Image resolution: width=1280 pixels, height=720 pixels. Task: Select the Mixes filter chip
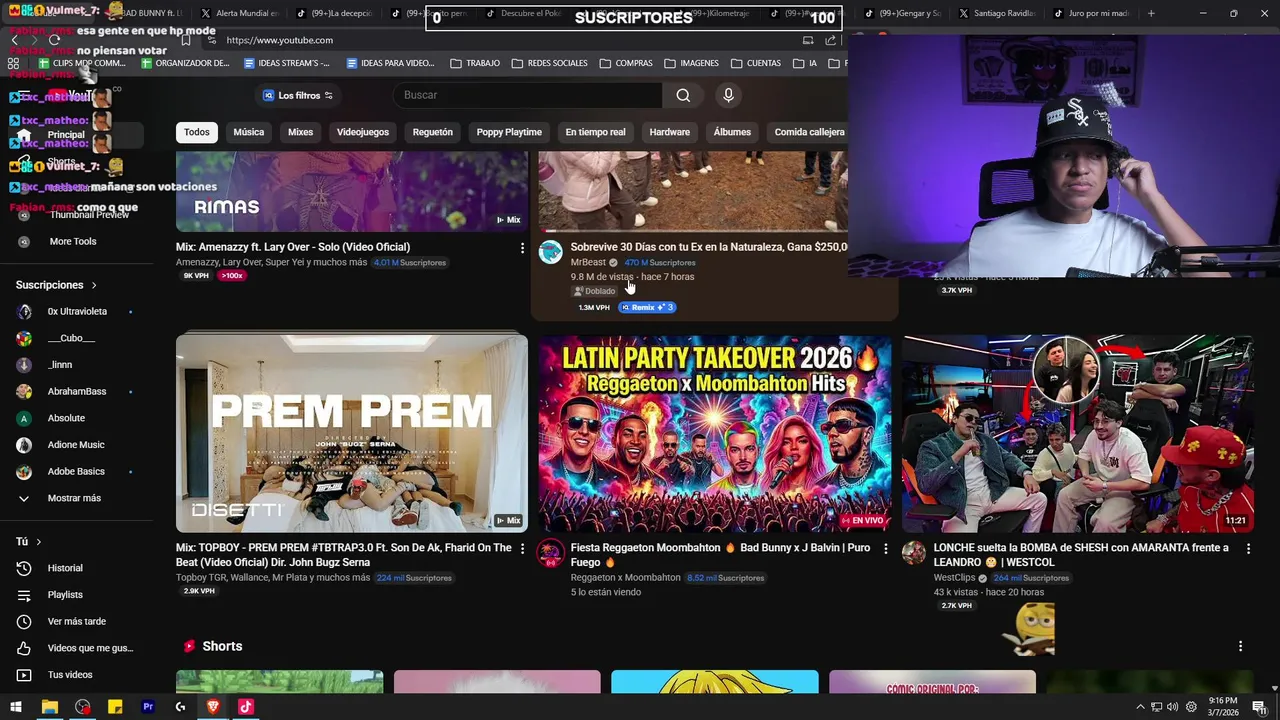(x=300, y=132)
